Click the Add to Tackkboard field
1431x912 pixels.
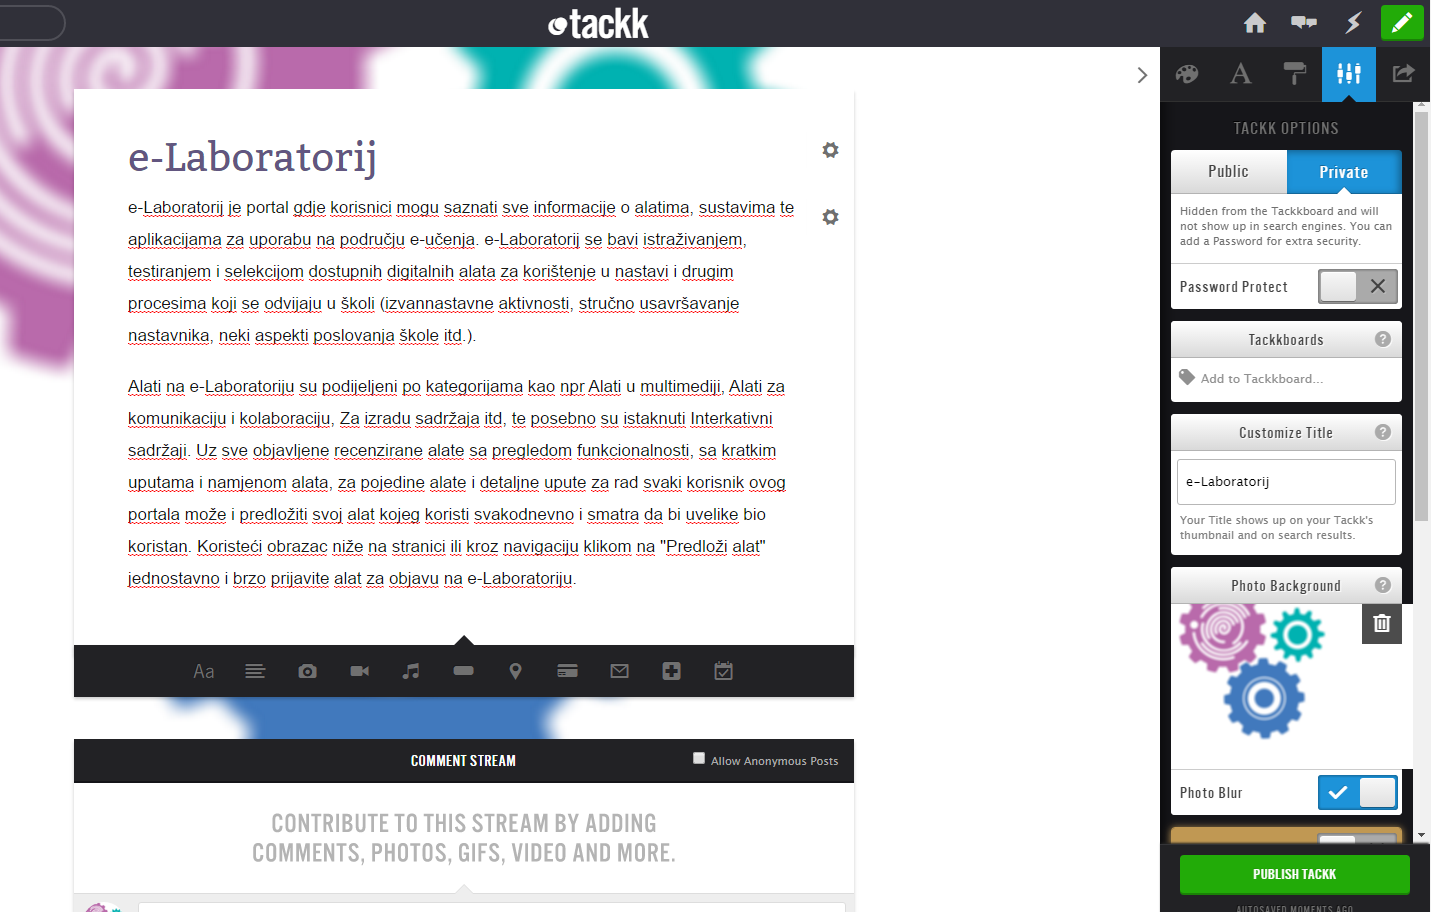(1286, 379)
